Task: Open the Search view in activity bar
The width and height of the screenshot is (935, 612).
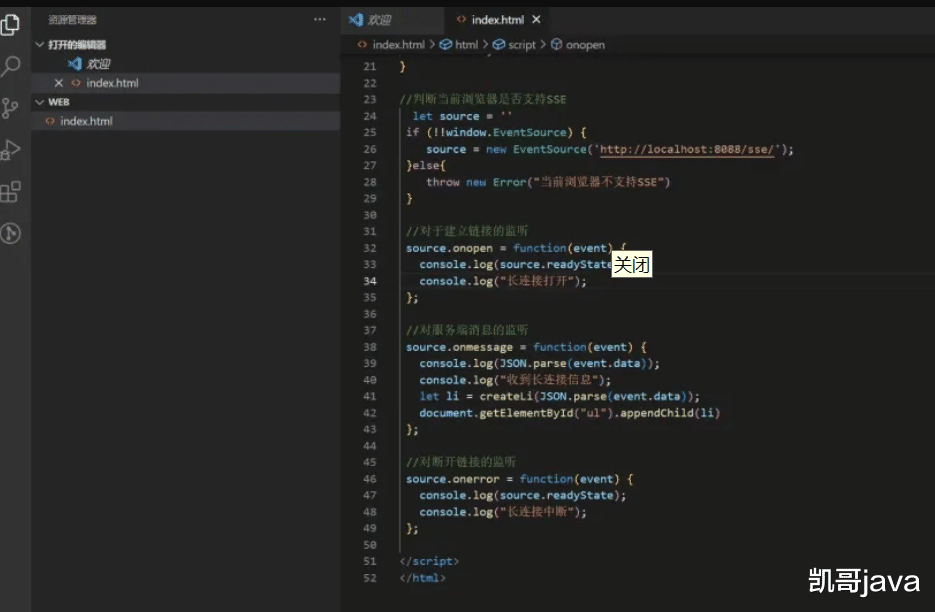Action: click(x=11, y=67)
